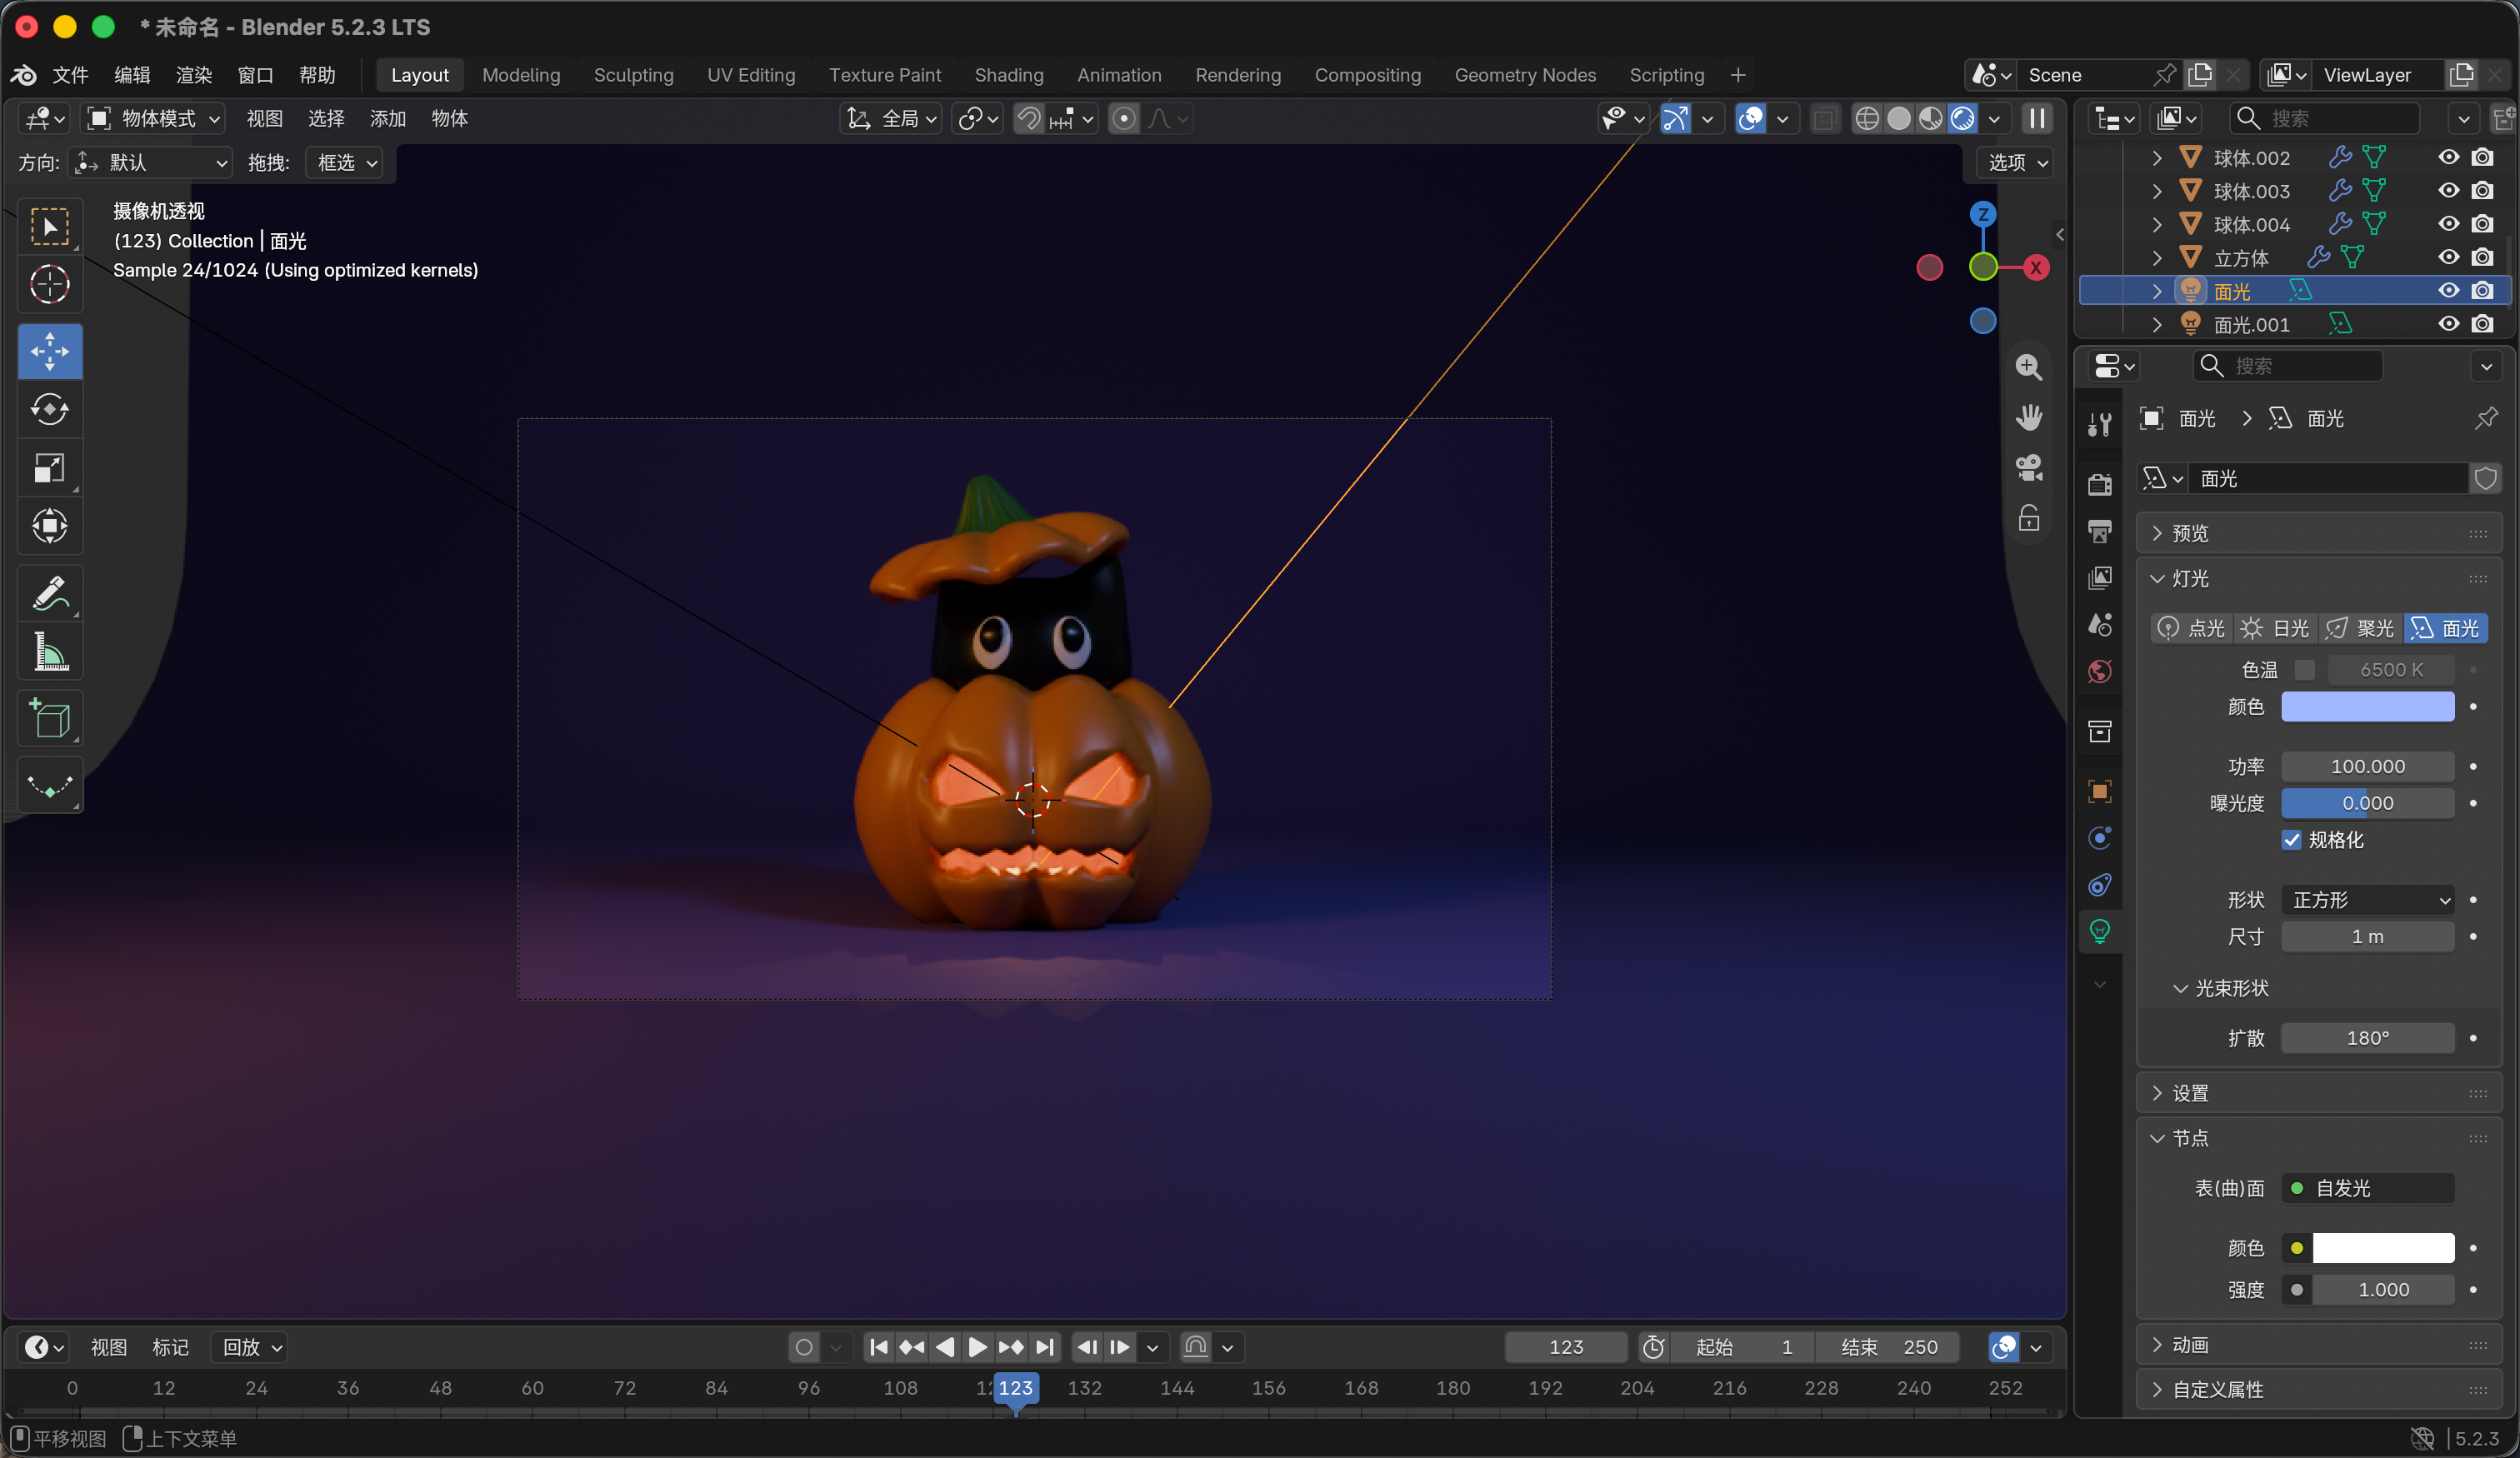Open the 文件 menu
Image resolution: width=2520 pixels, height=1458 pixels.
(71, 75)
